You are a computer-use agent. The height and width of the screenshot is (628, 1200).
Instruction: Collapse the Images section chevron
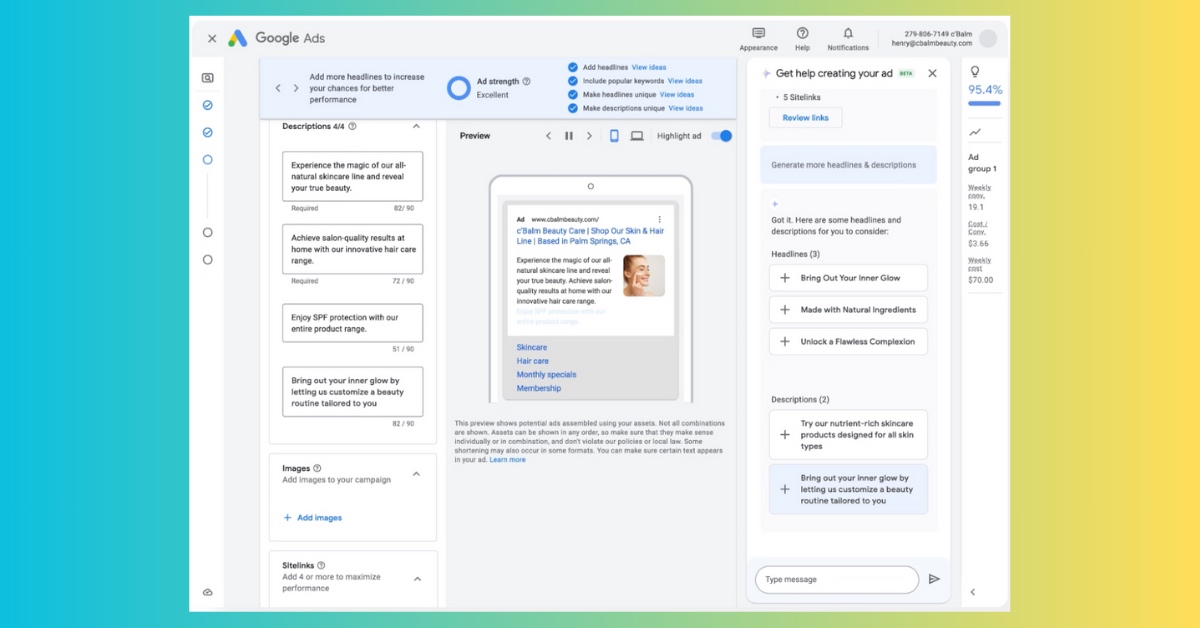tap(416, 474)
